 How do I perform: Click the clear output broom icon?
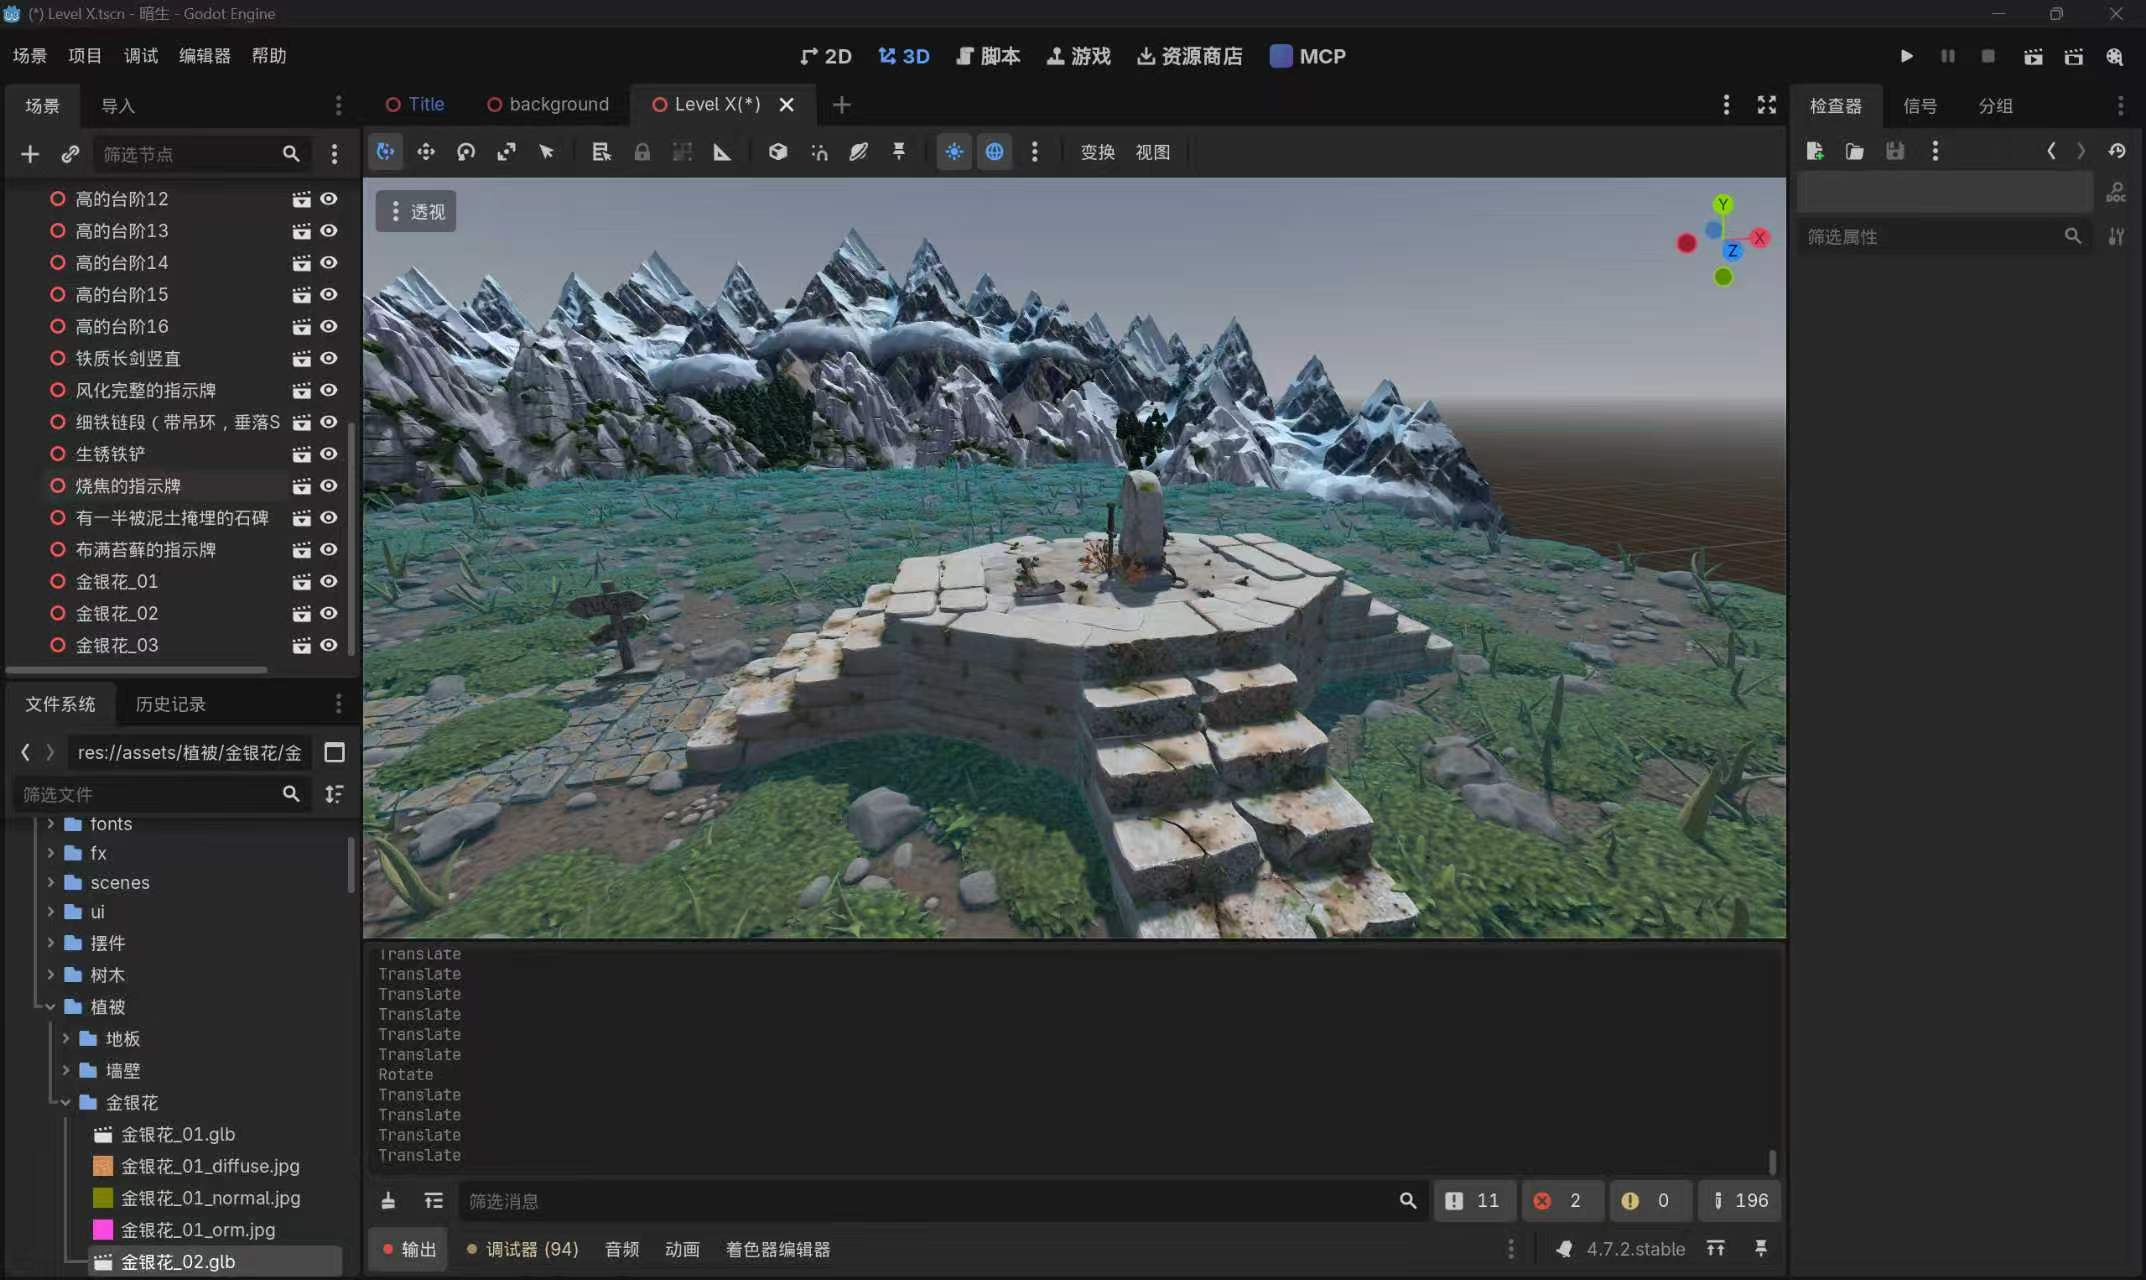click(388, 1200)
